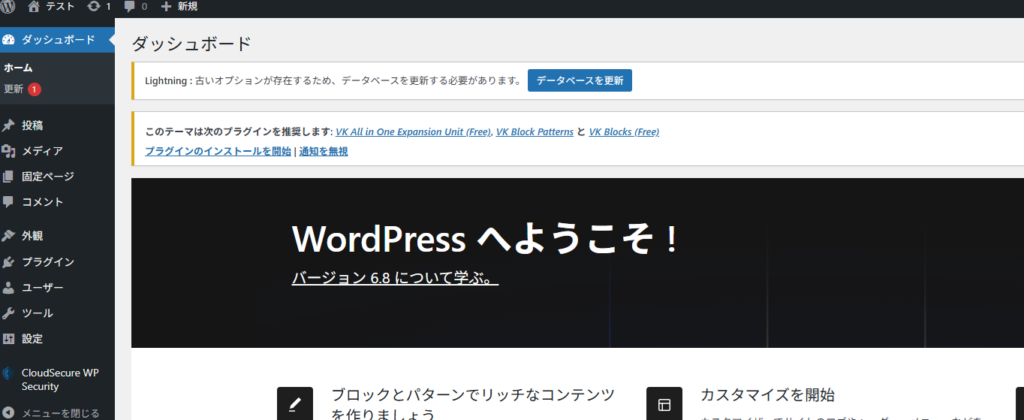1024x420 pixels.
Task: Click the CloudSecure WP Security shield icon
Action: (x=8, y=374)
